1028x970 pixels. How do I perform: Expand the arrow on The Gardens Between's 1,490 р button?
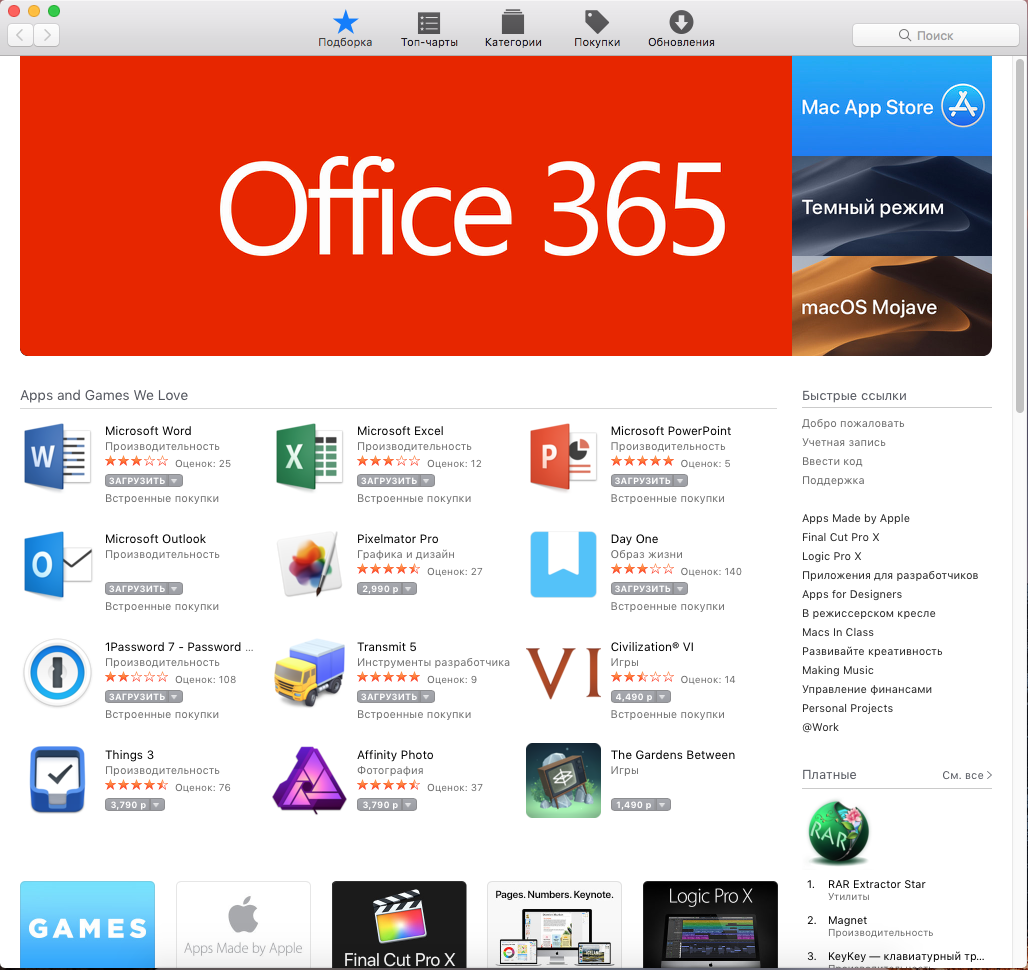point(662,805)
